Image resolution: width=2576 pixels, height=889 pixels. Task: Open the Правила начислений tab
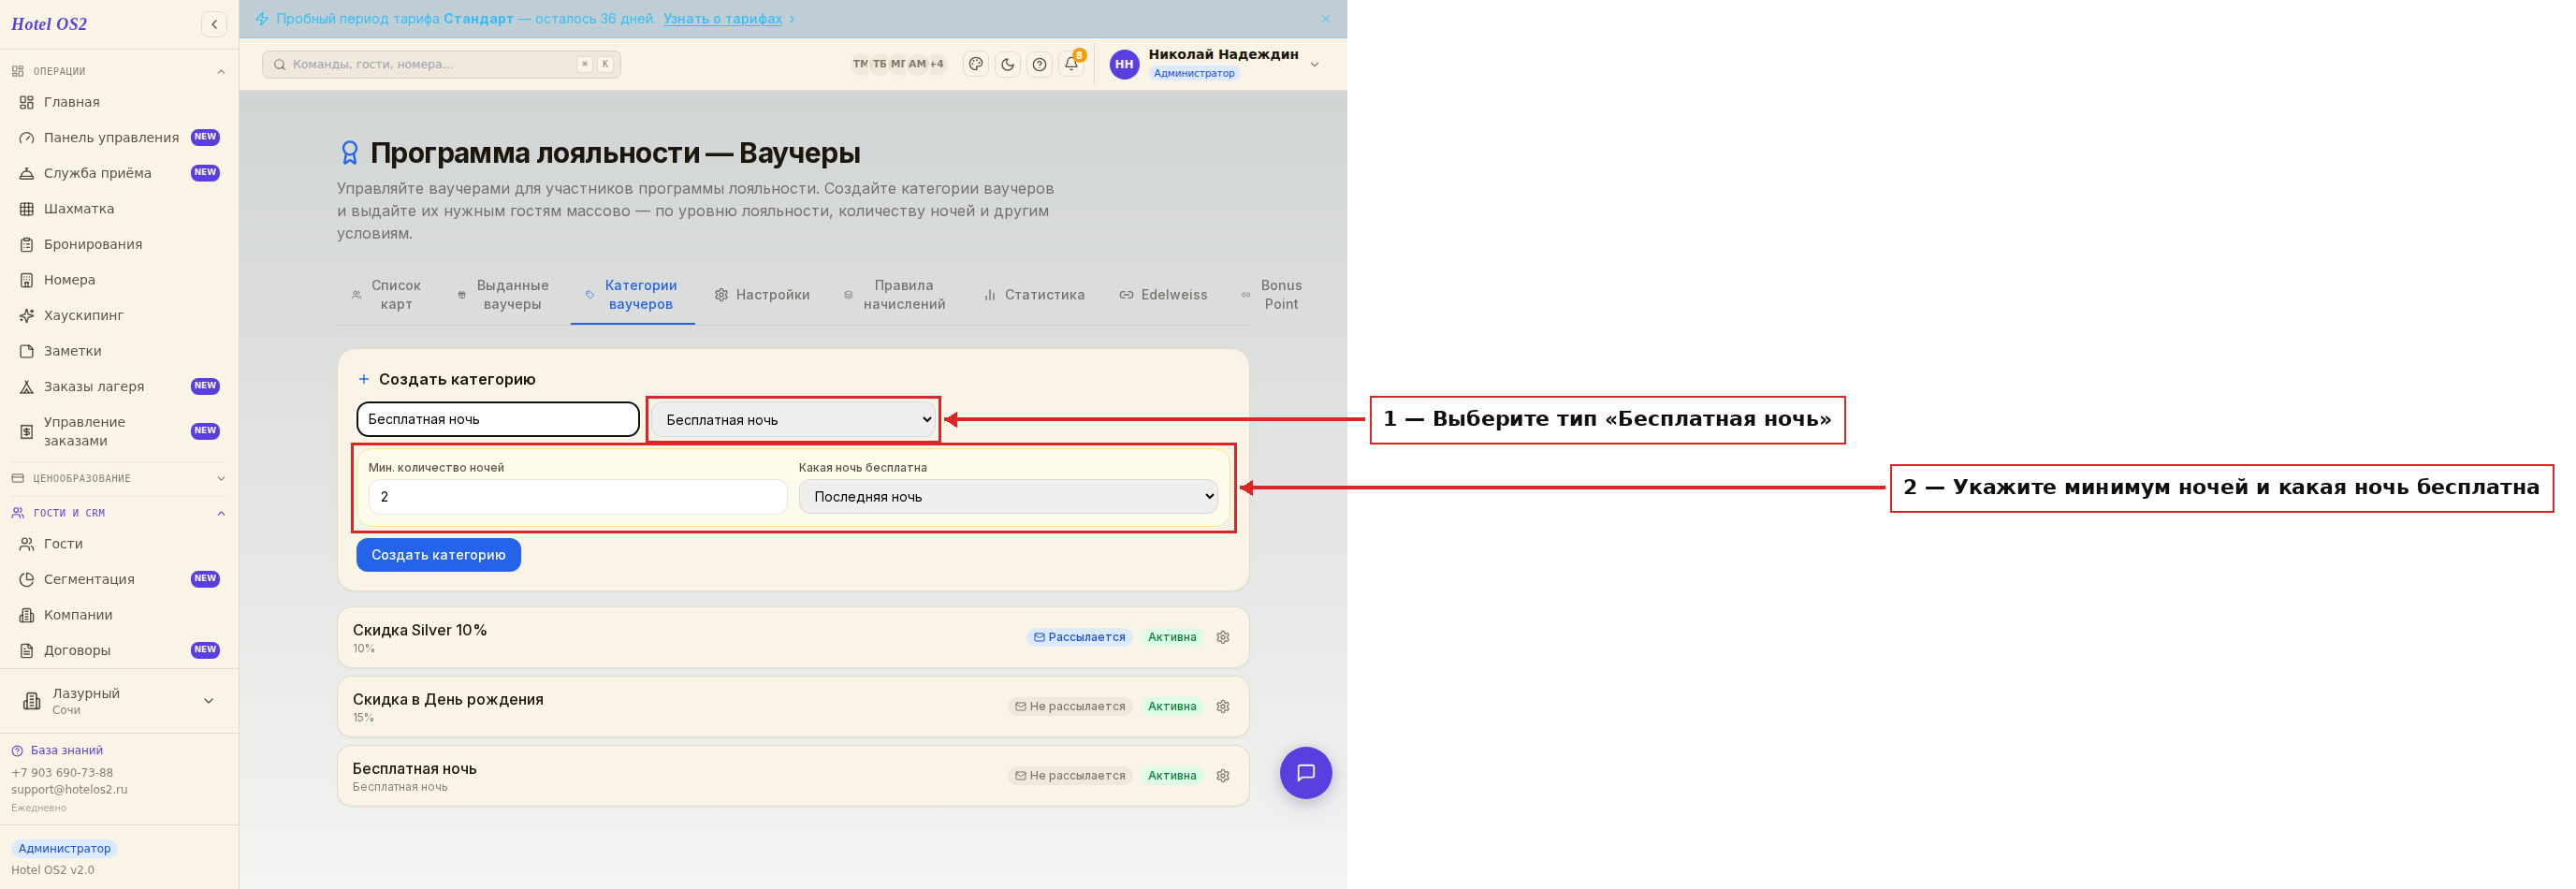tap(894, 295)
